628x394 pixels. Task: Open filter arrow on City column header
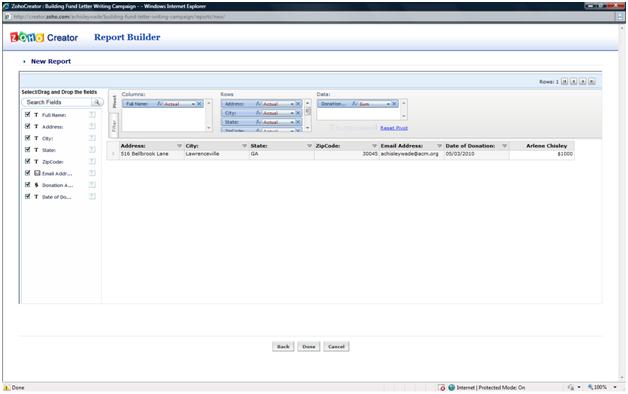coord(244,146)
